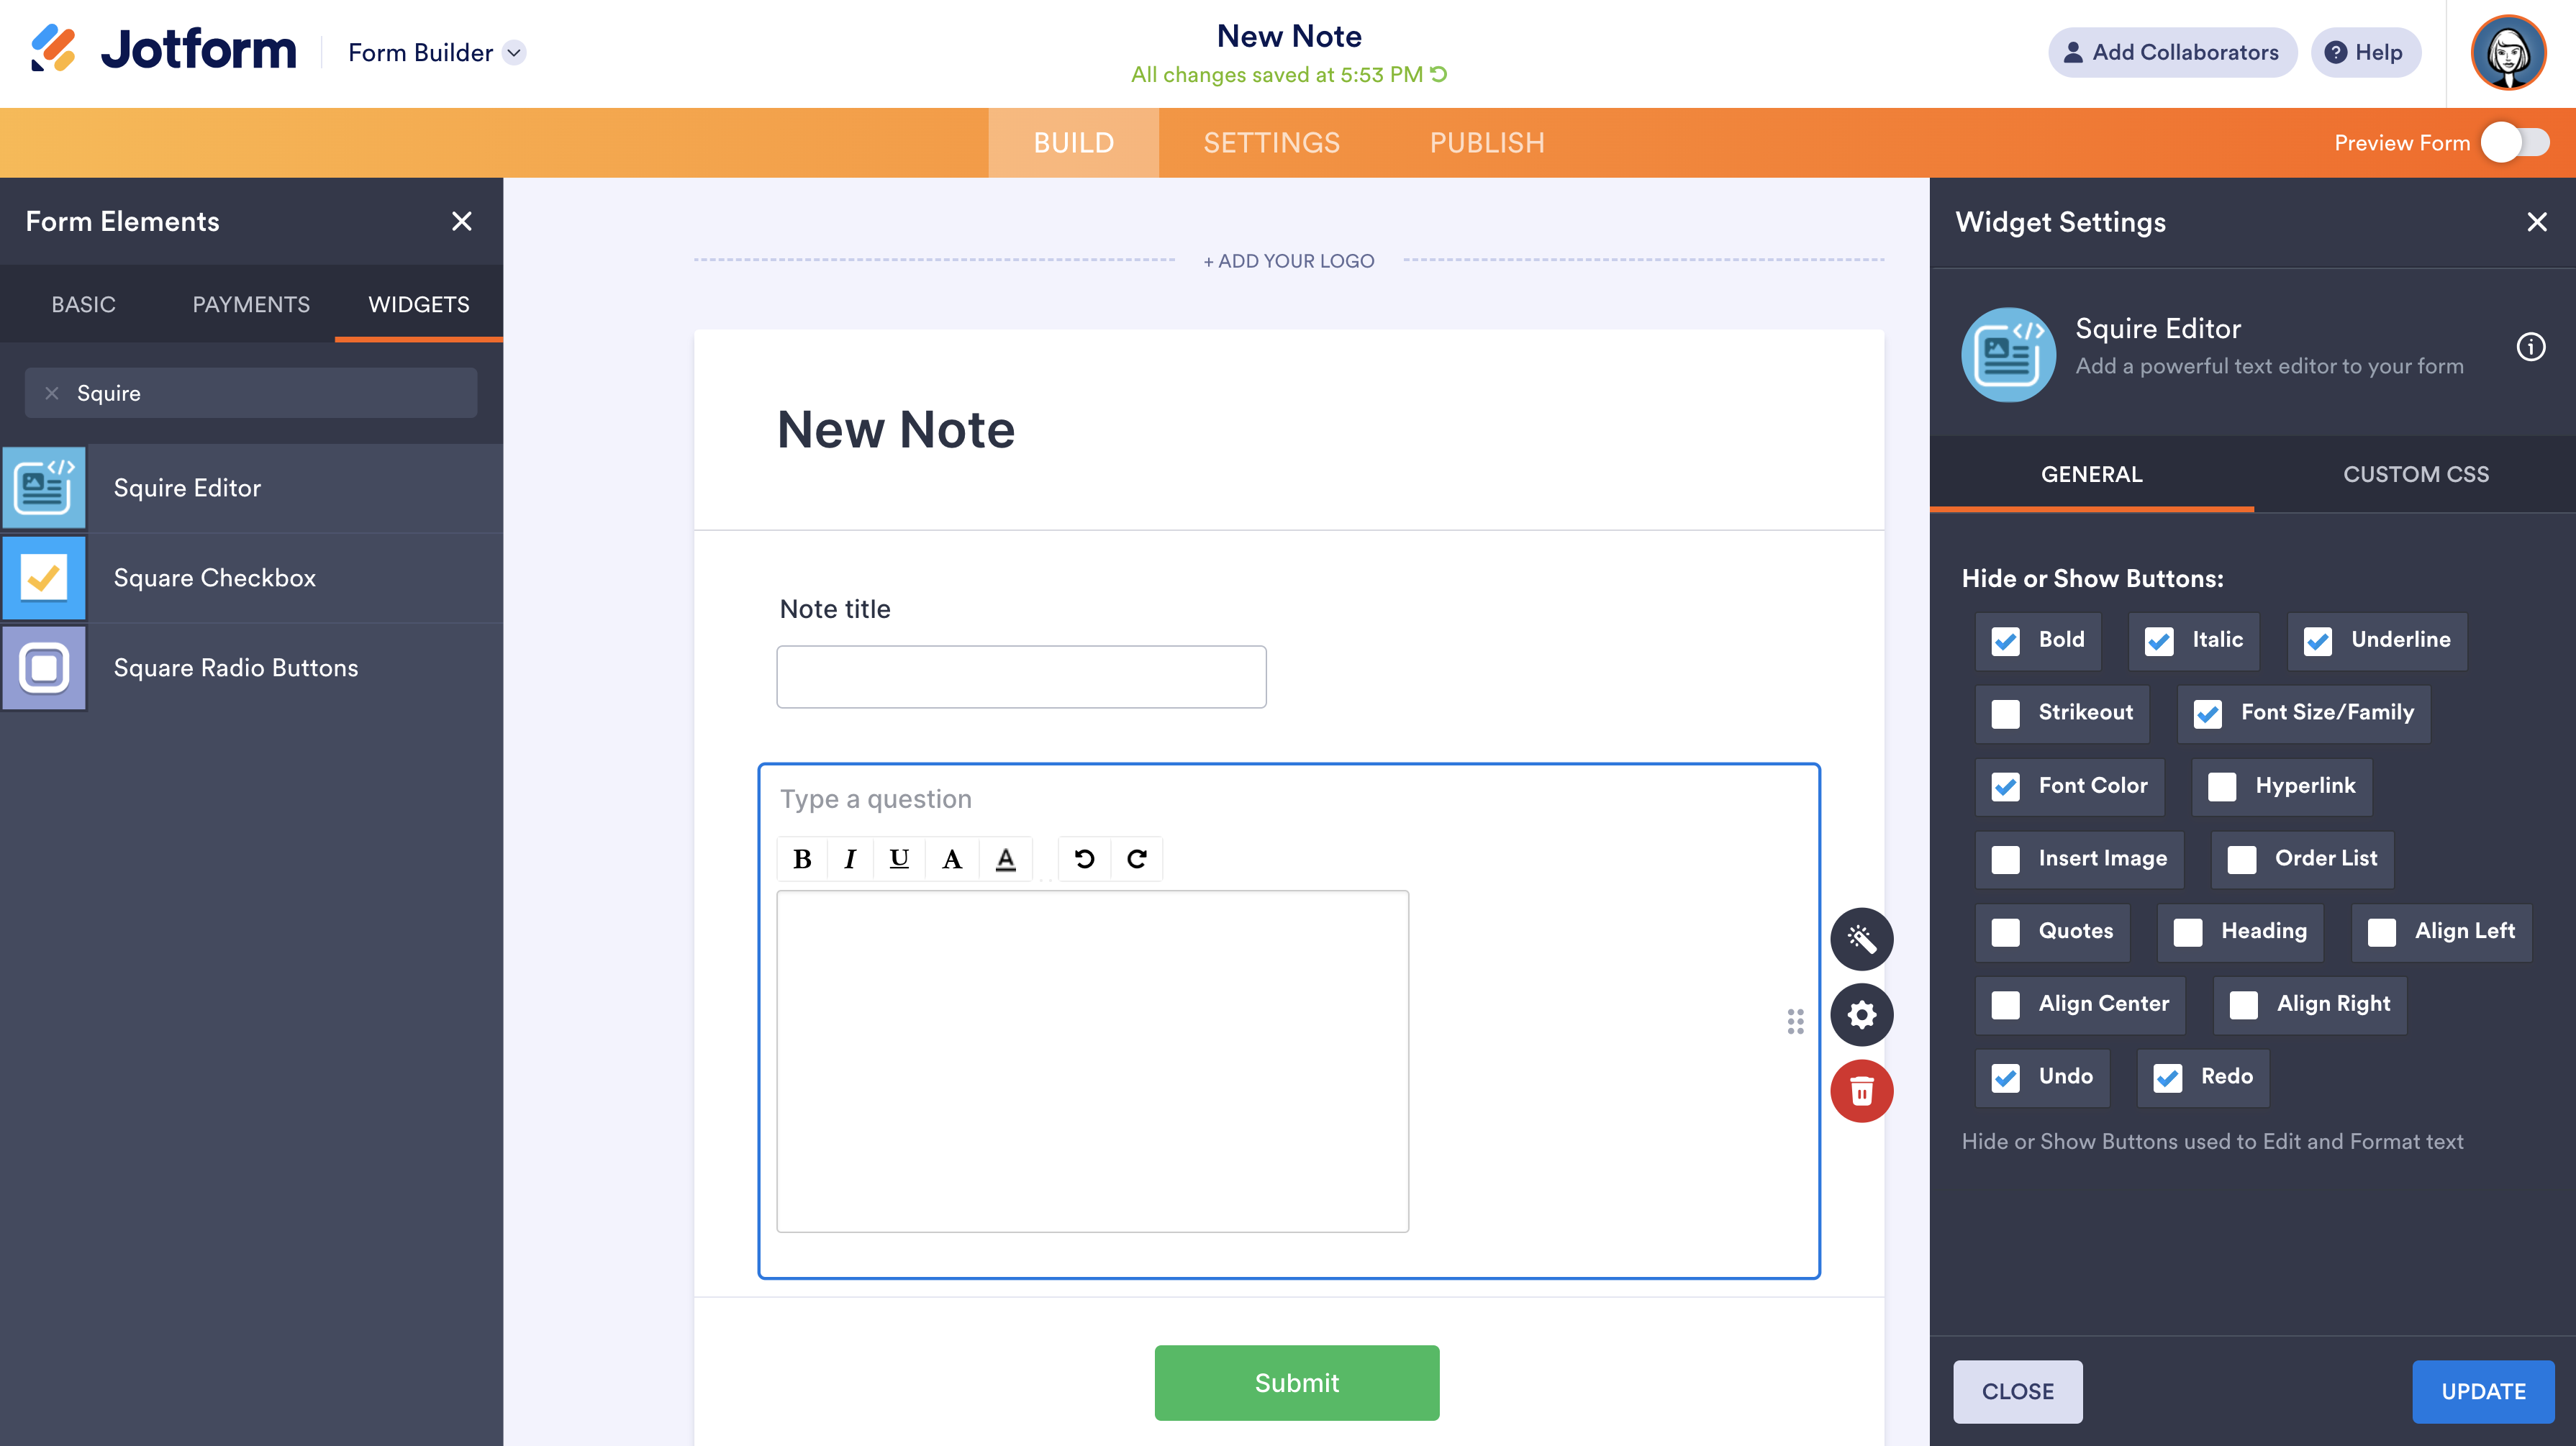
Task: Delete the widget using the red trash icon
Action: tap(1861, 1091)
